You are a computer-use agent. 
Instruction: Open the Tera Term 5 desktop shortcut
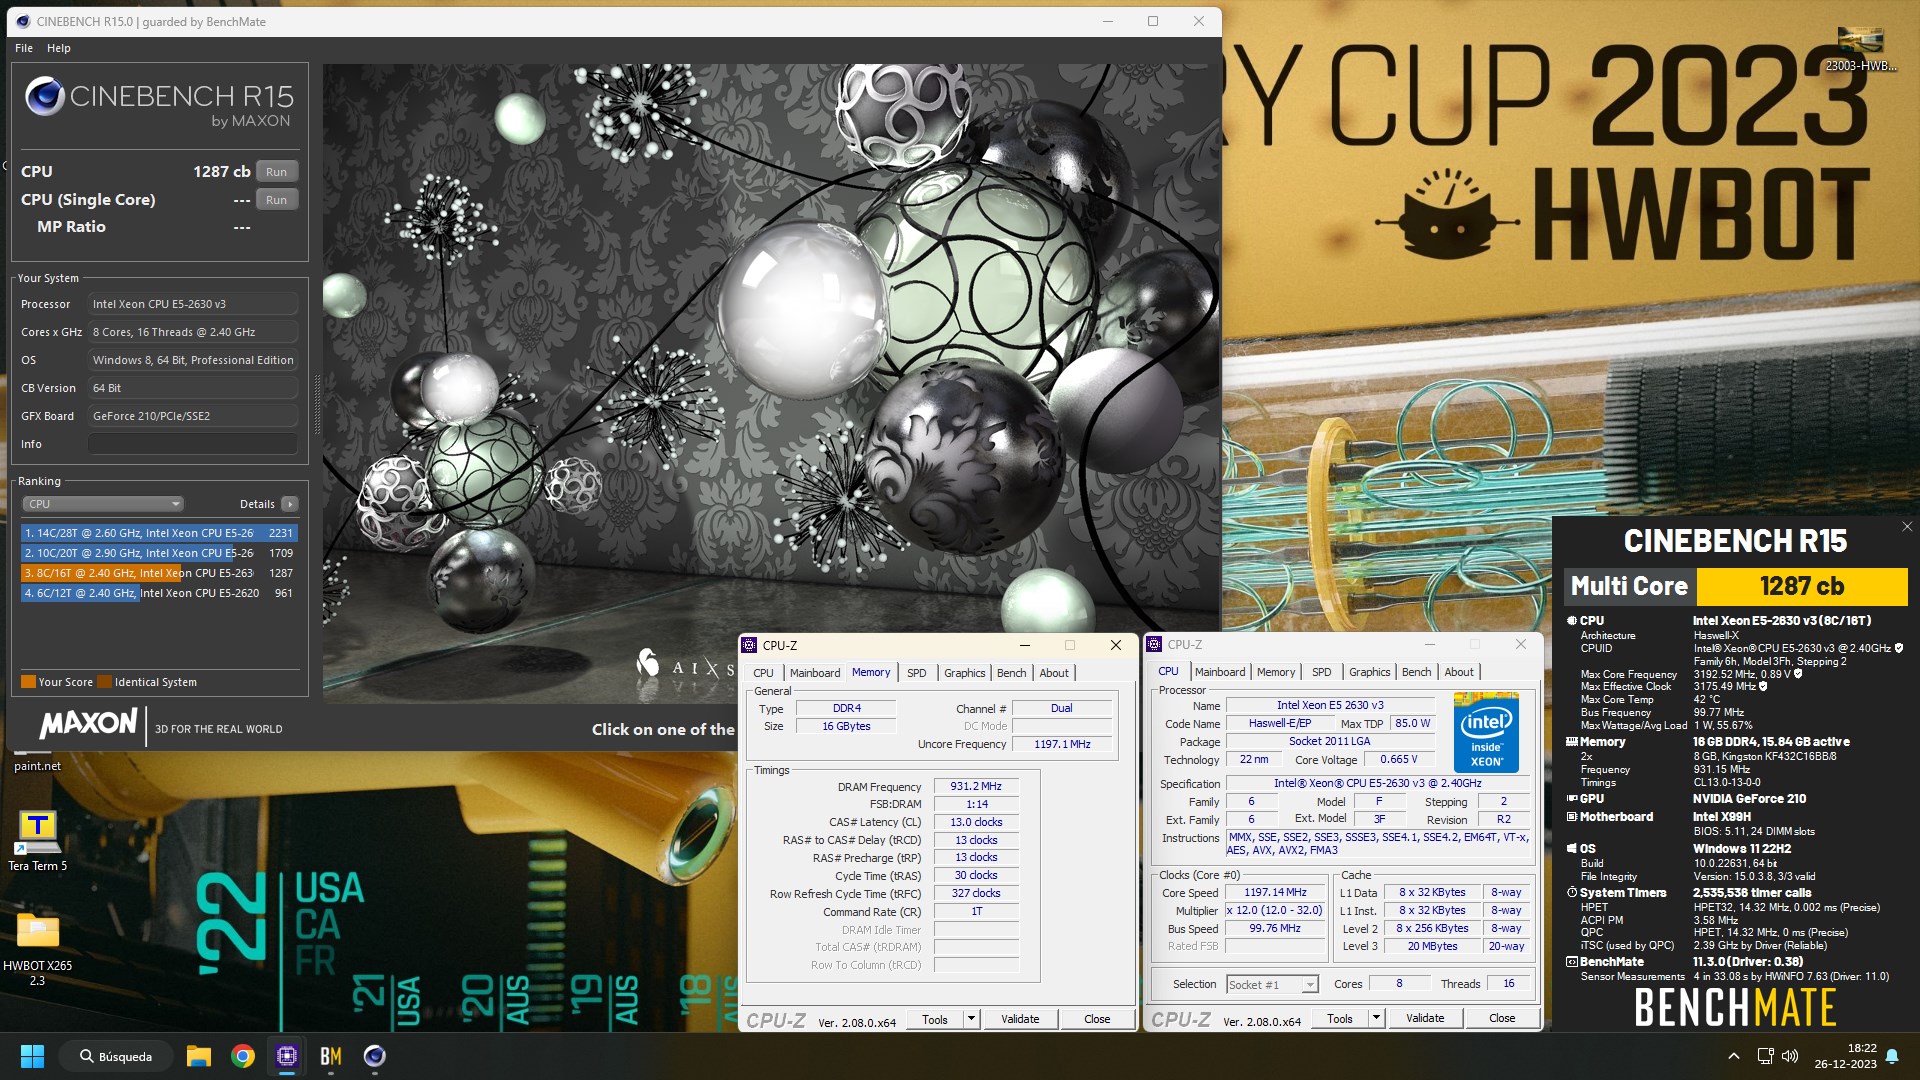tap(38, 840)
